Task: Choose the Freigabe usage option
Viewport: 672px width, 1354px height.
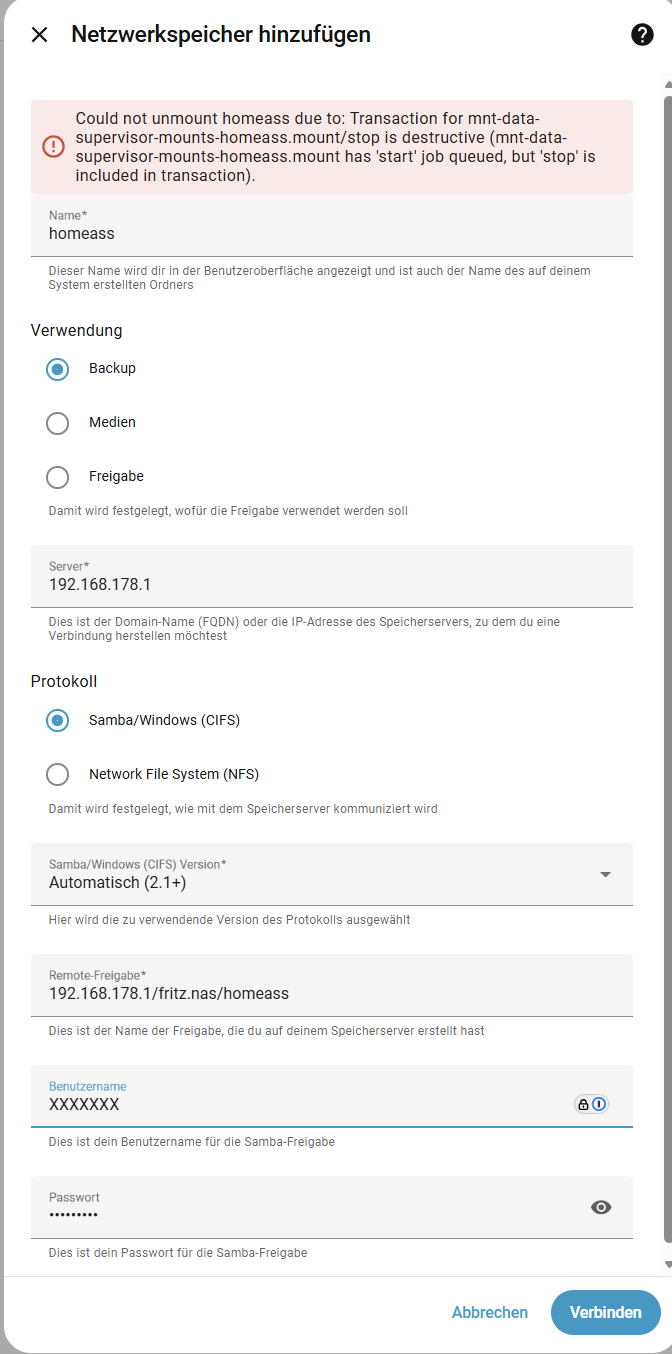Action: pos(58,477)
